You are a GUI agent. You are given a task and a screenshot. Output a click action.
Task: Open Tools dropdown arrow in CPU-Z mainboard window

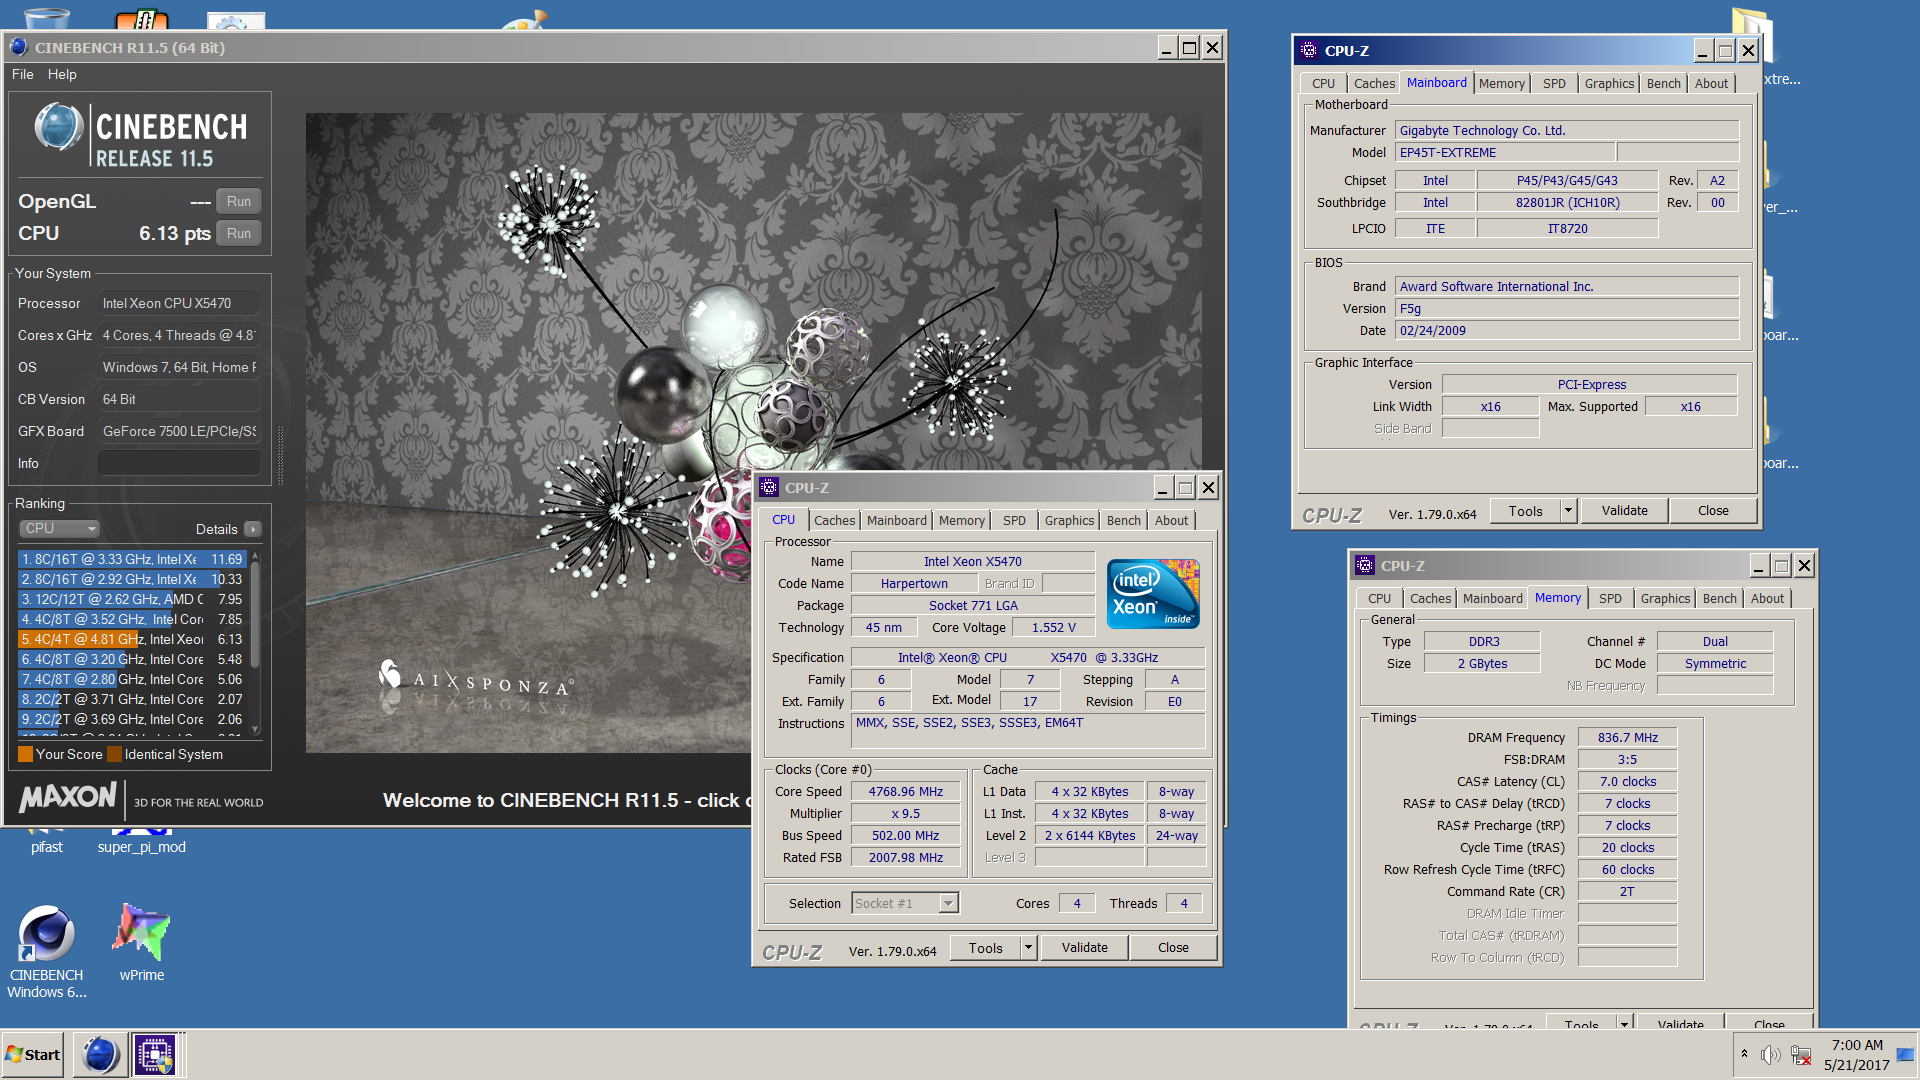[x=1568, y=510]
